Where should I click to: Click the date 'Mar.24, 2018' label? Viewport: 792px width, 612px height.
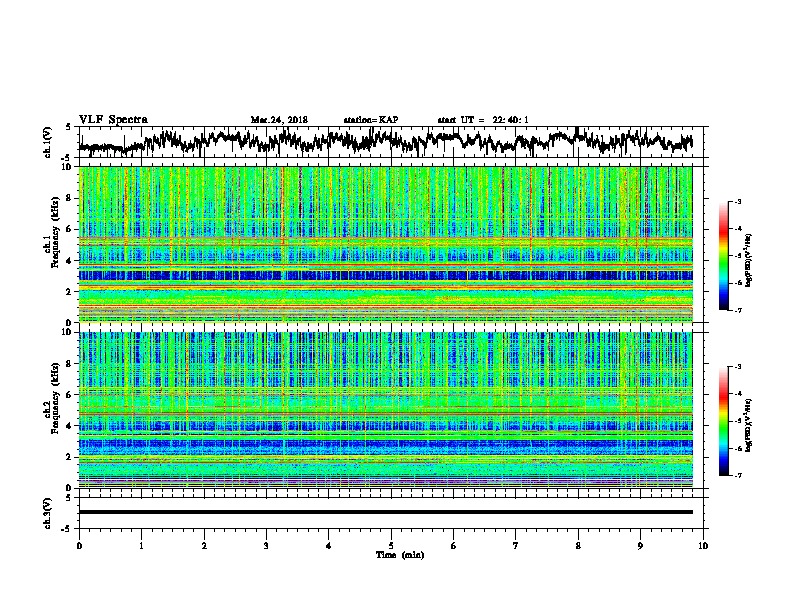pos(279,120)
